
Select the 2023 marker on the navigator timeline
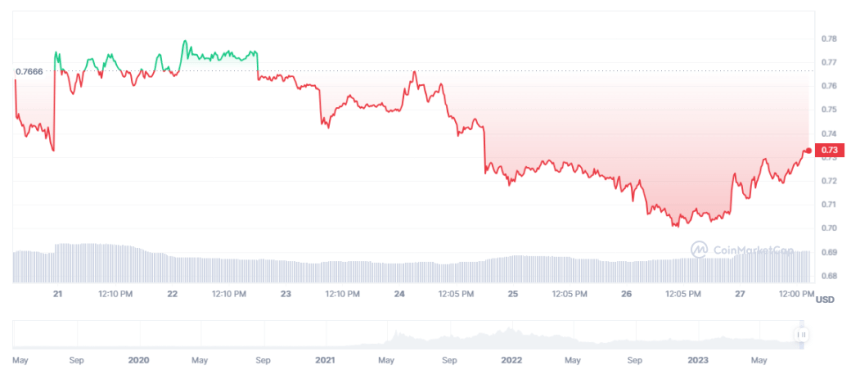698,361
